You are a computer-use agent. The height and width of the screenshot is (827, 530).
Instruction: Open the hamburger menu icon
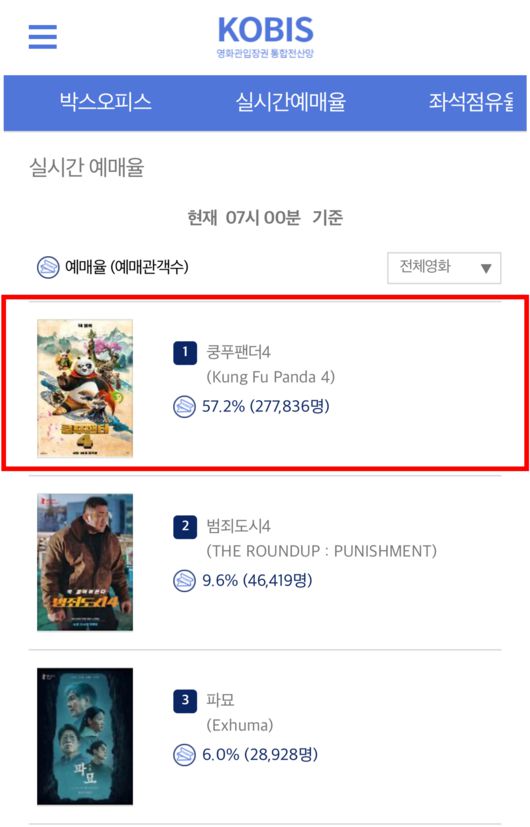(43, 36)
